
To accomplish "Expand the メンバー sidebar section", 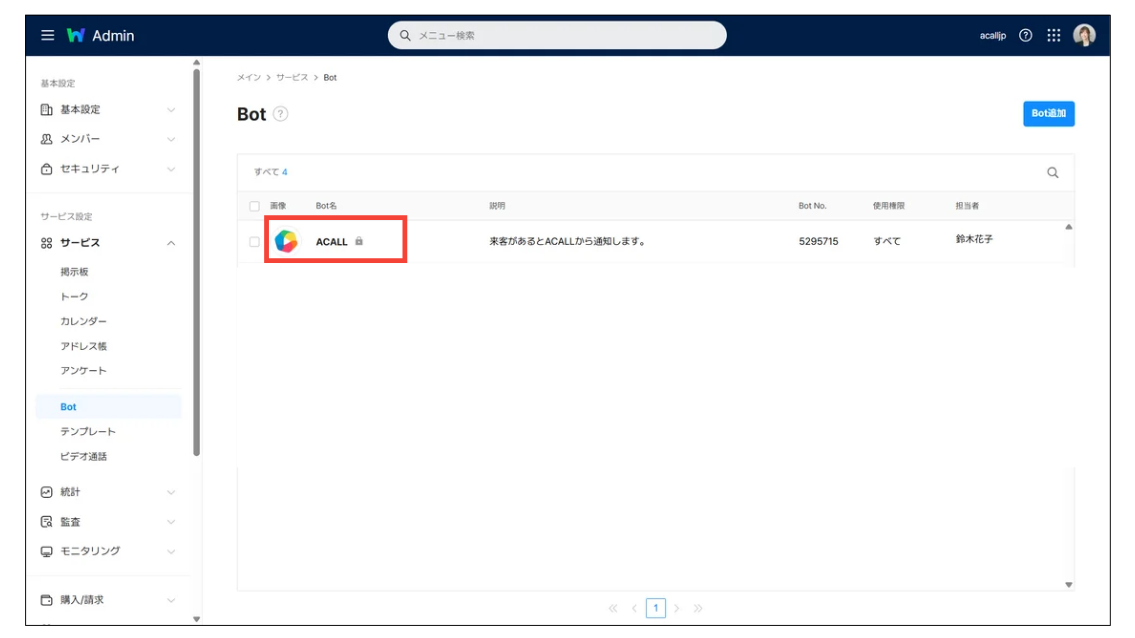I will pyautogui.click(x=108, y=139).
